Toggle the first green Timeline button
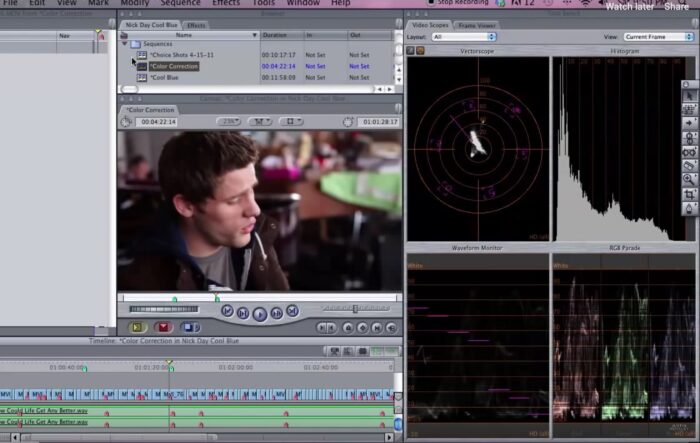 [x=377, y=351]
